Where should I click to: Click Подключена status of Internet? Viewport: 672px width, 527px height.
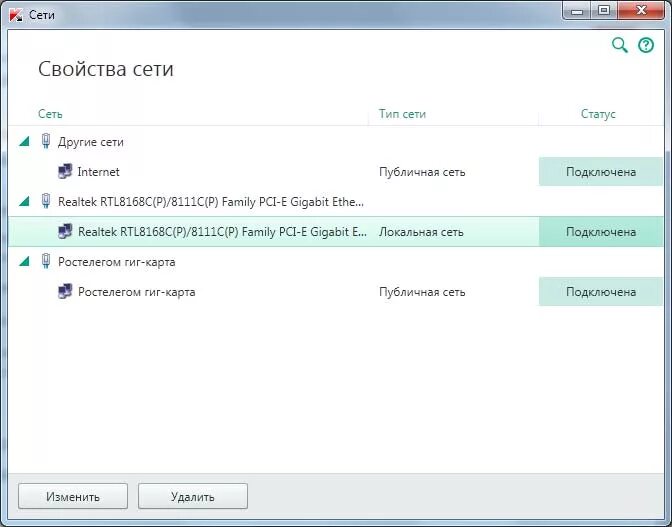(601, 172)
